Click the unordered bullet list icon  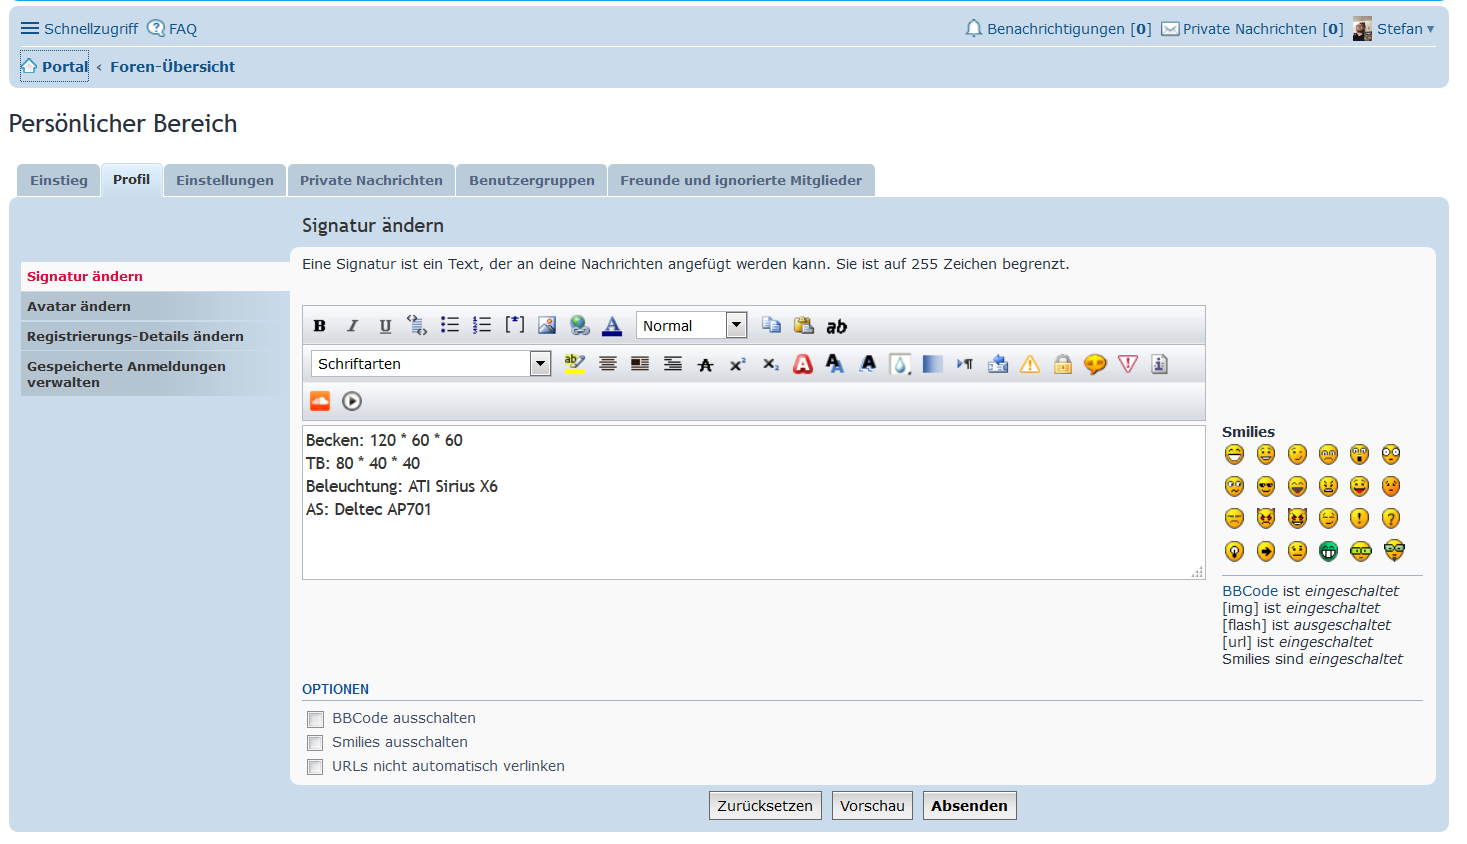450,326
